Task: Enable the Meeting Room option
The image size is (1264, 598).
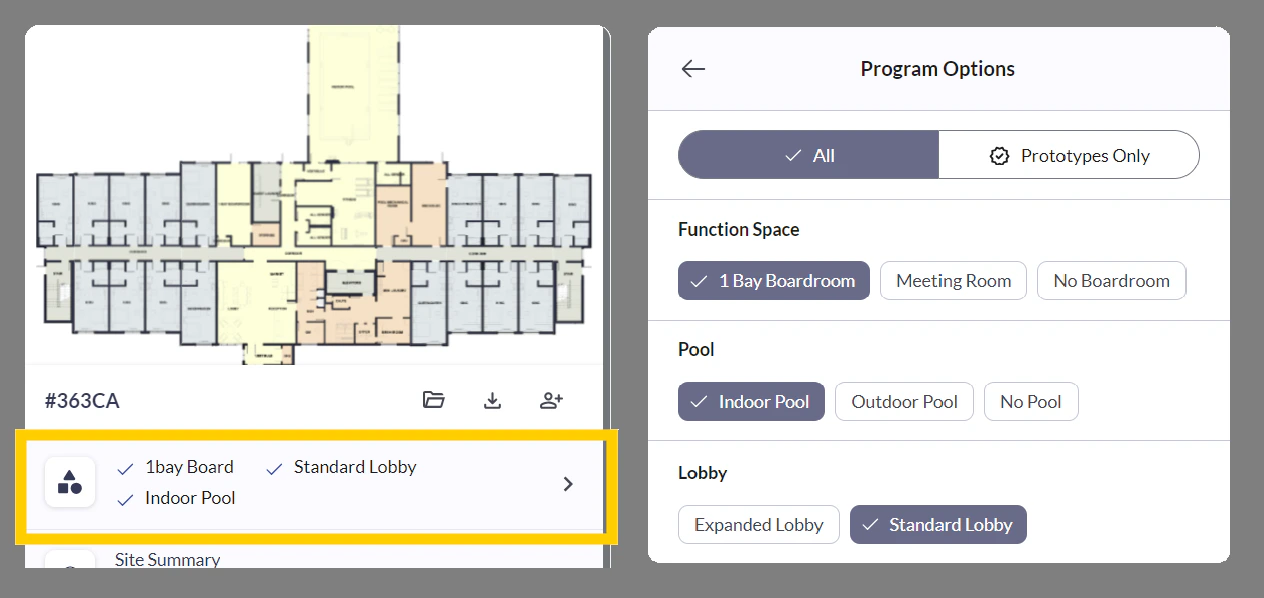Action: 953,280
